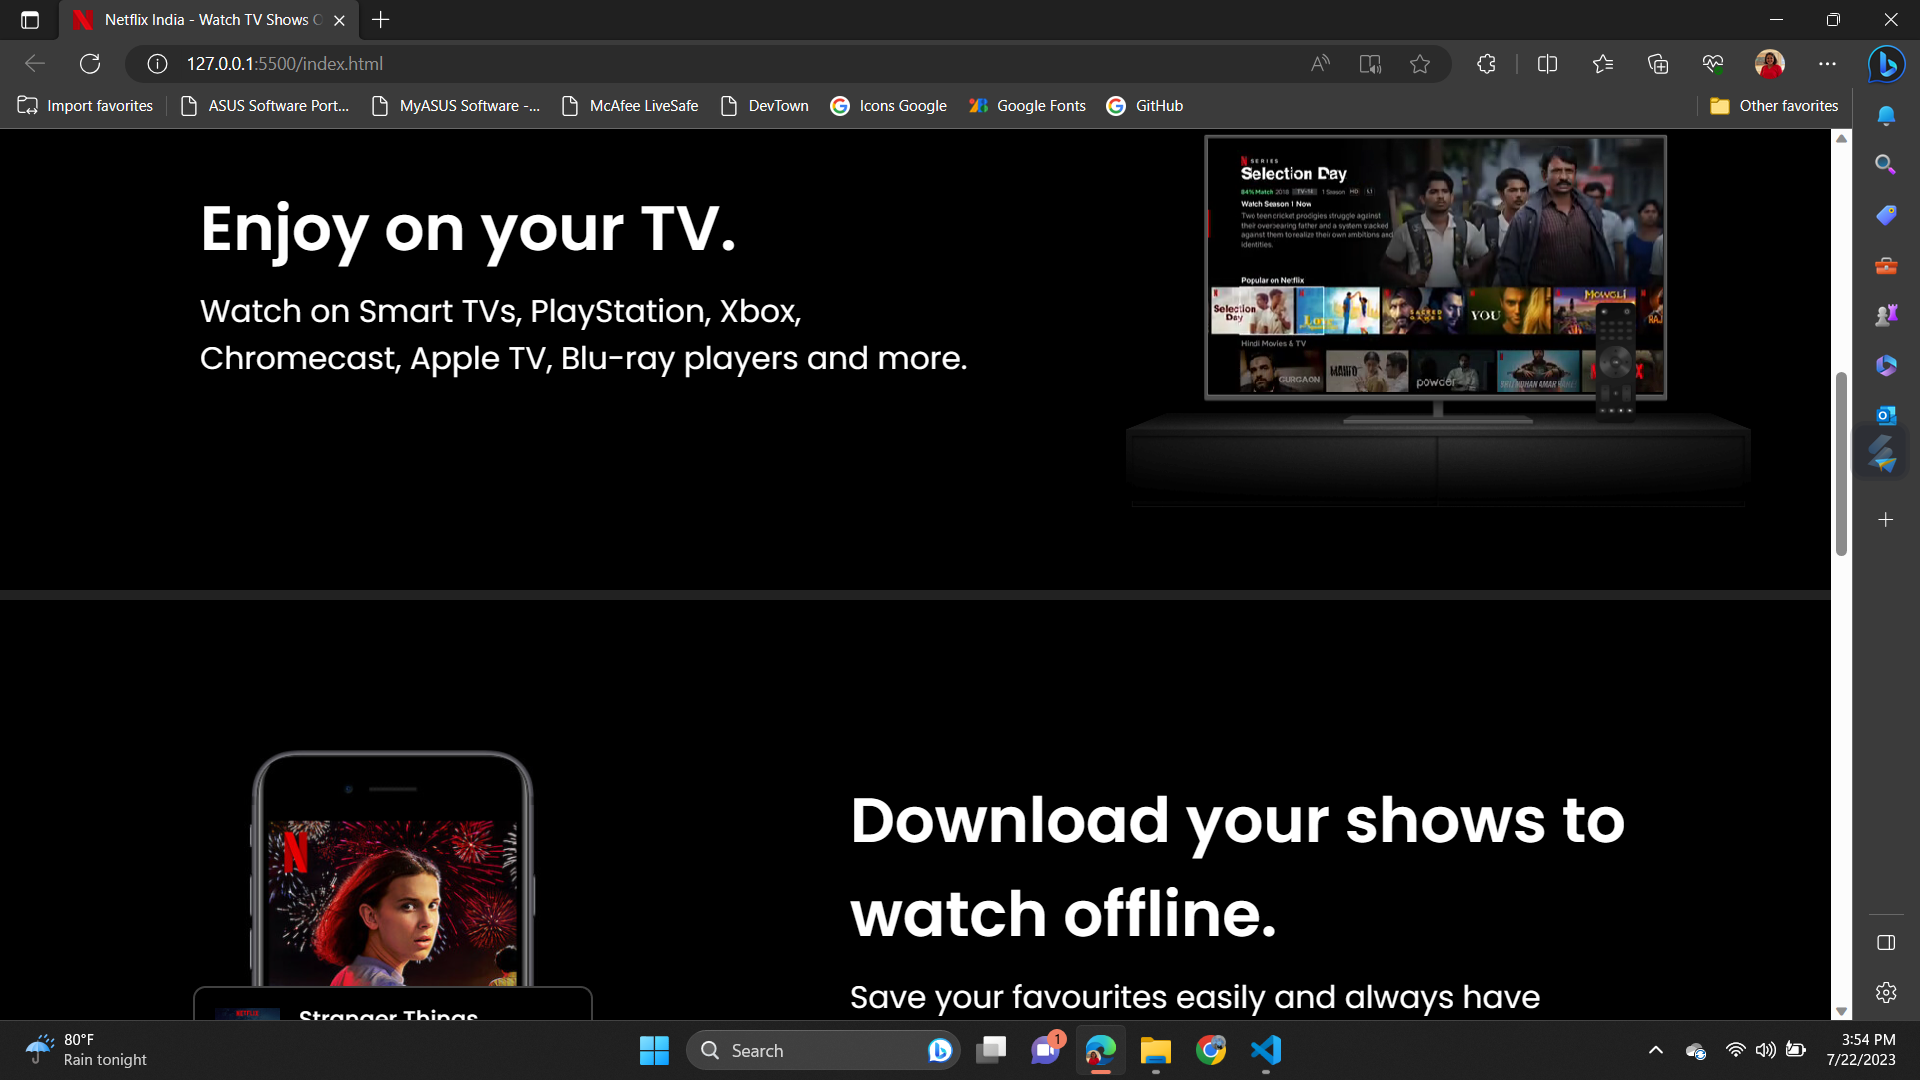Viewport: 1920px width, 1080px height.
Task: Open Bing Chat sidebar icon
Action: tap(1886, 64)
